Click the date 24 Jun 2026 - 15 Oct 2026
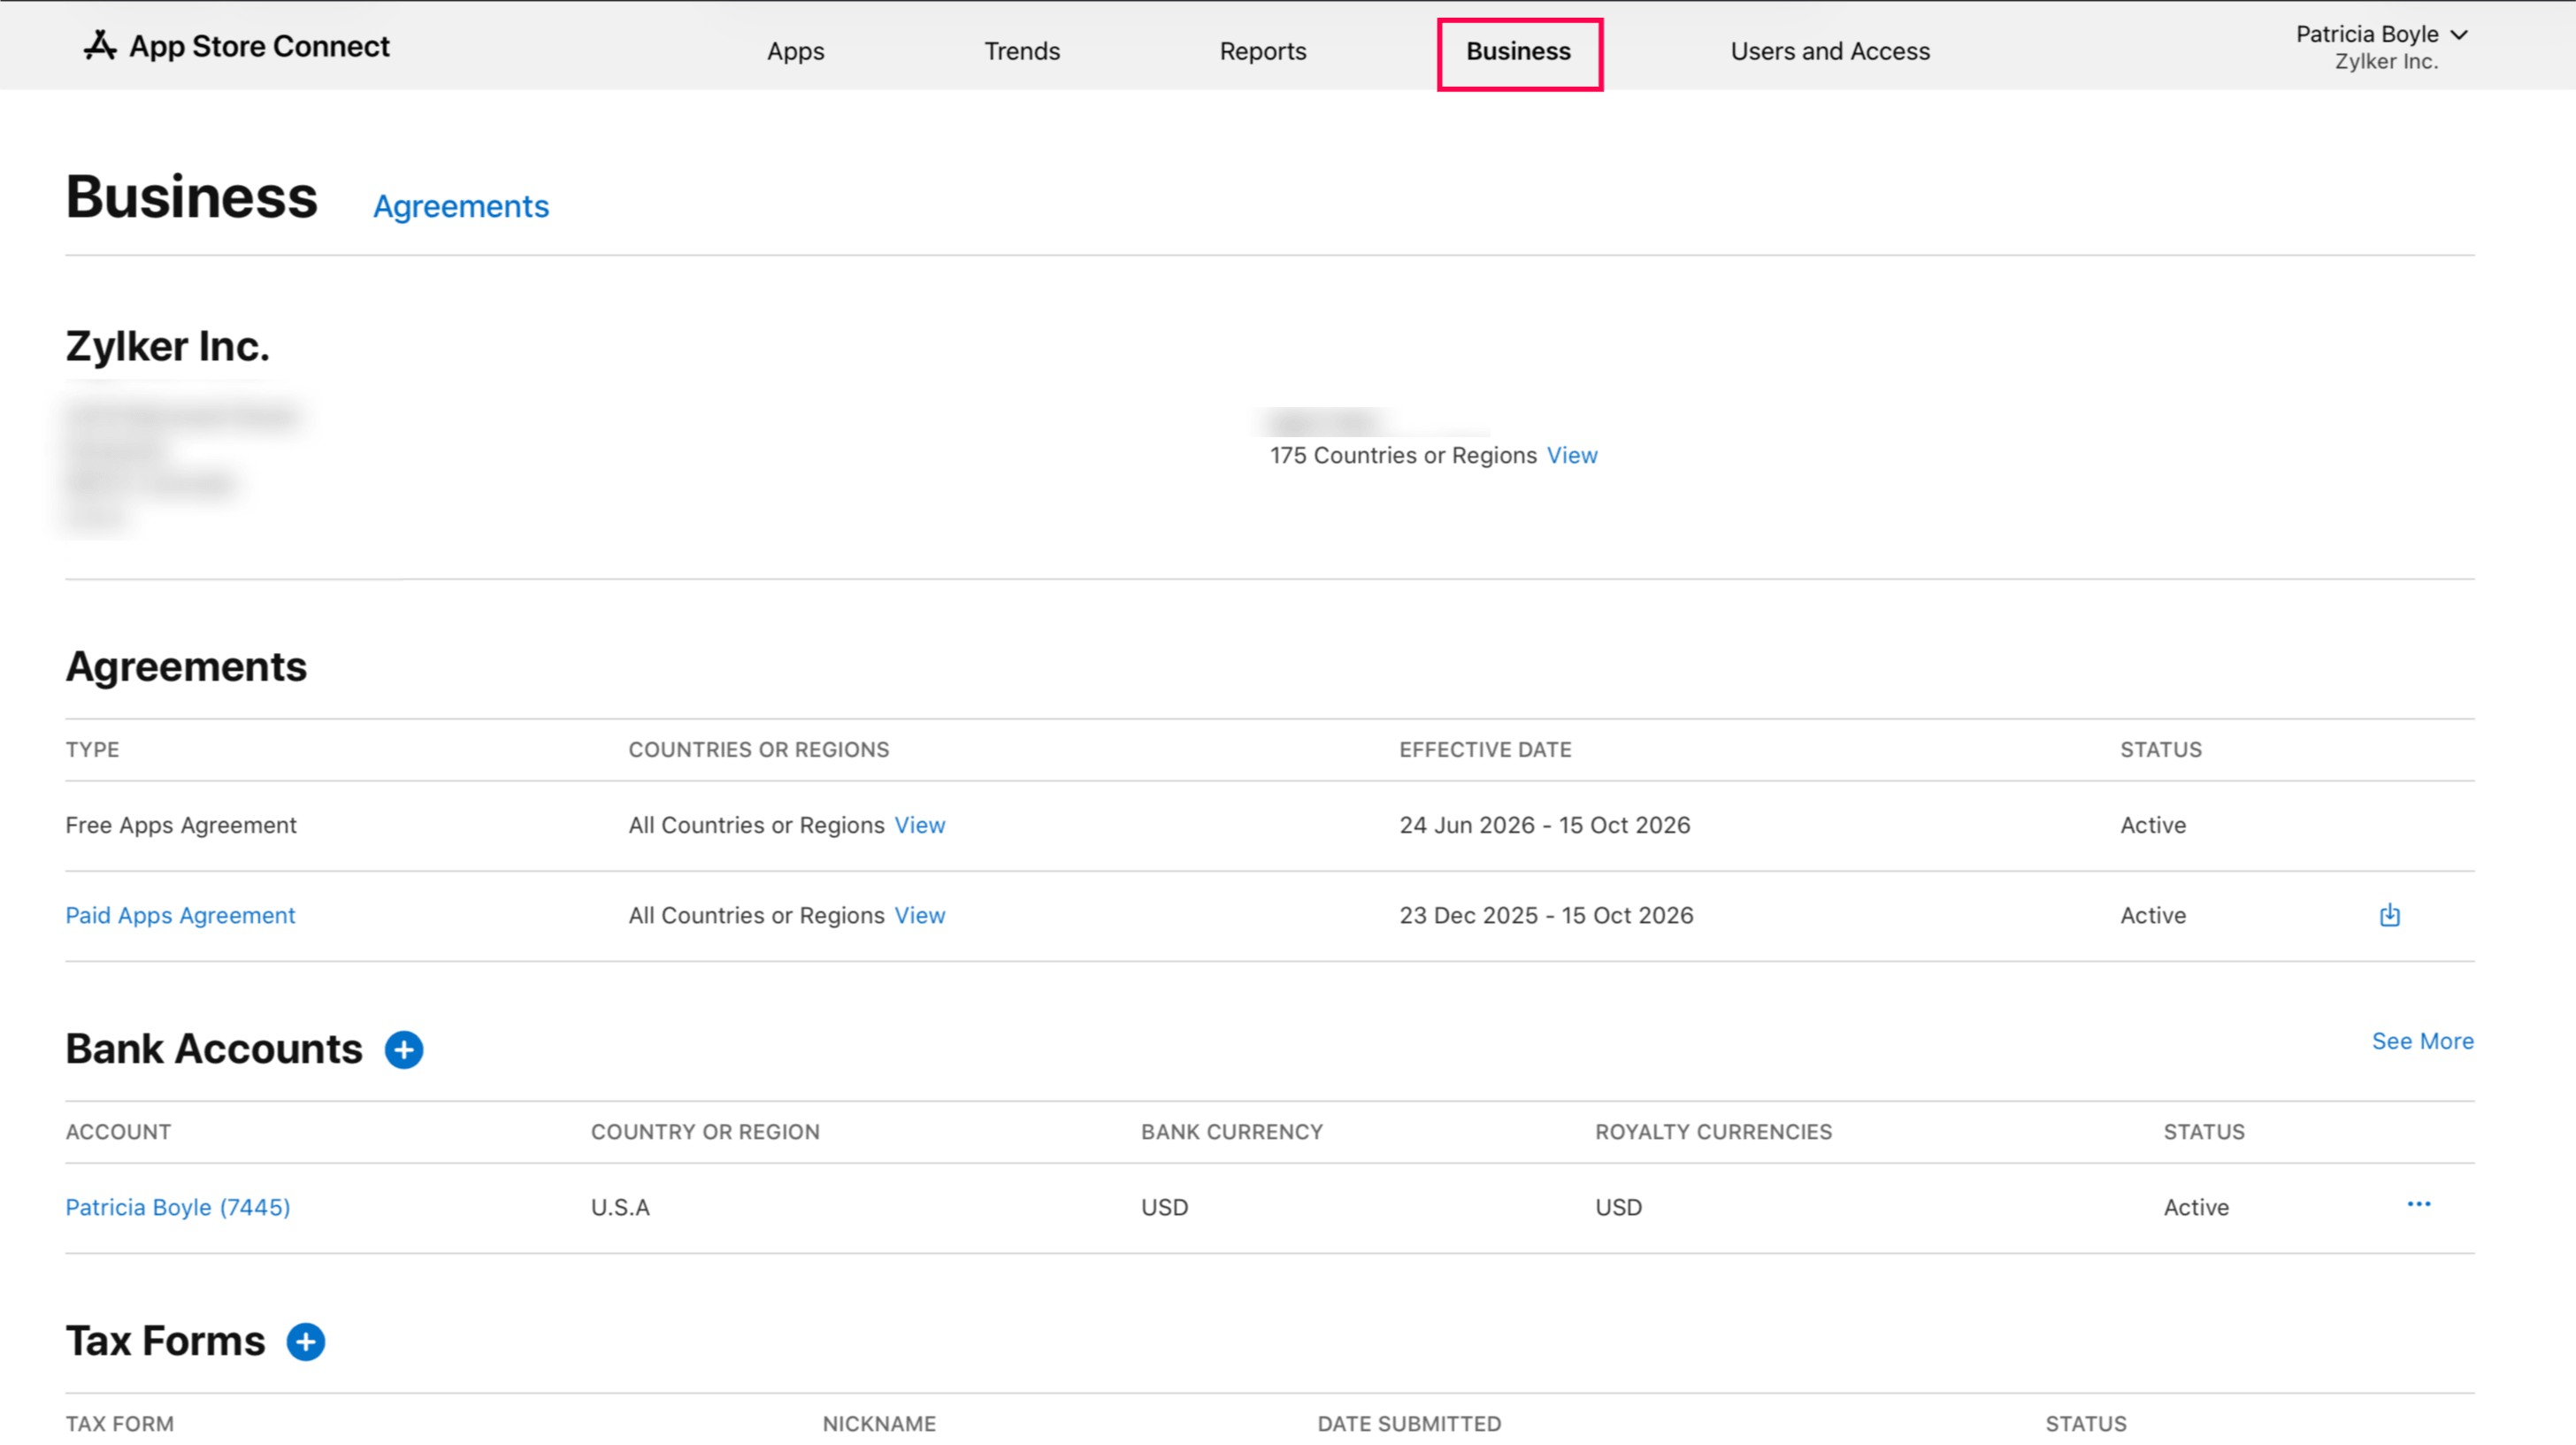 1544,825
